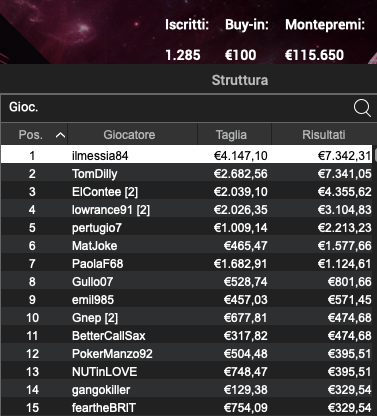
Task: Select emil985 in the ranking
Action: [187, 300]
